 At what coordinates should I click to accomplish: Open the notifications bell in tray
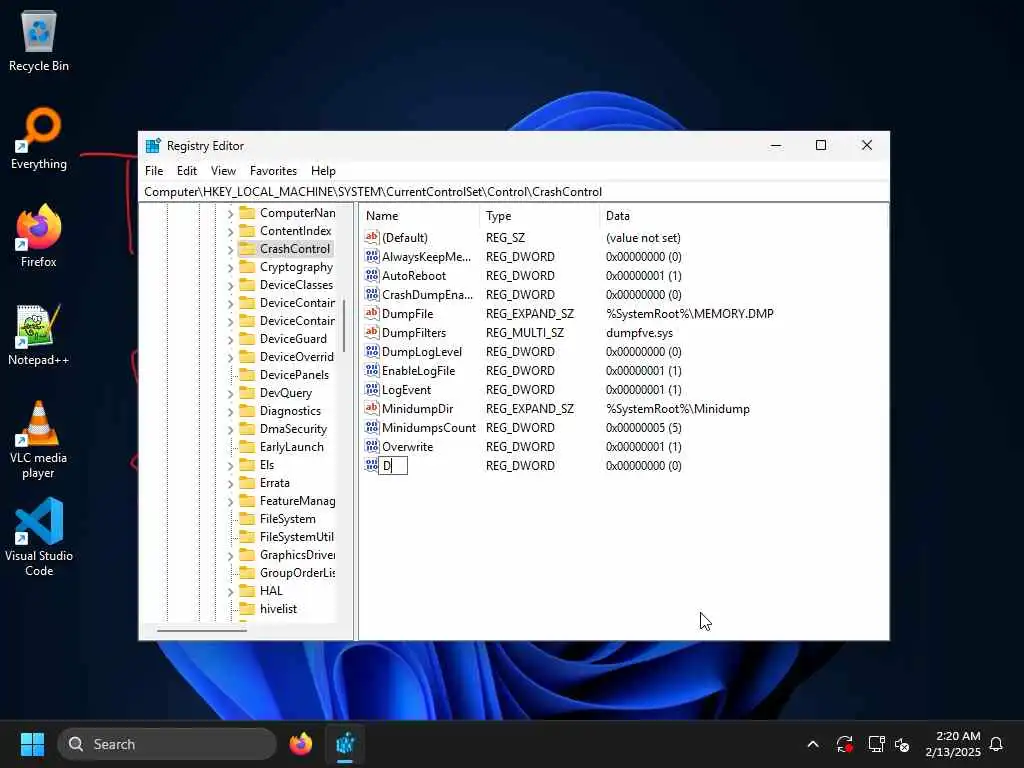tap(996, 744)
